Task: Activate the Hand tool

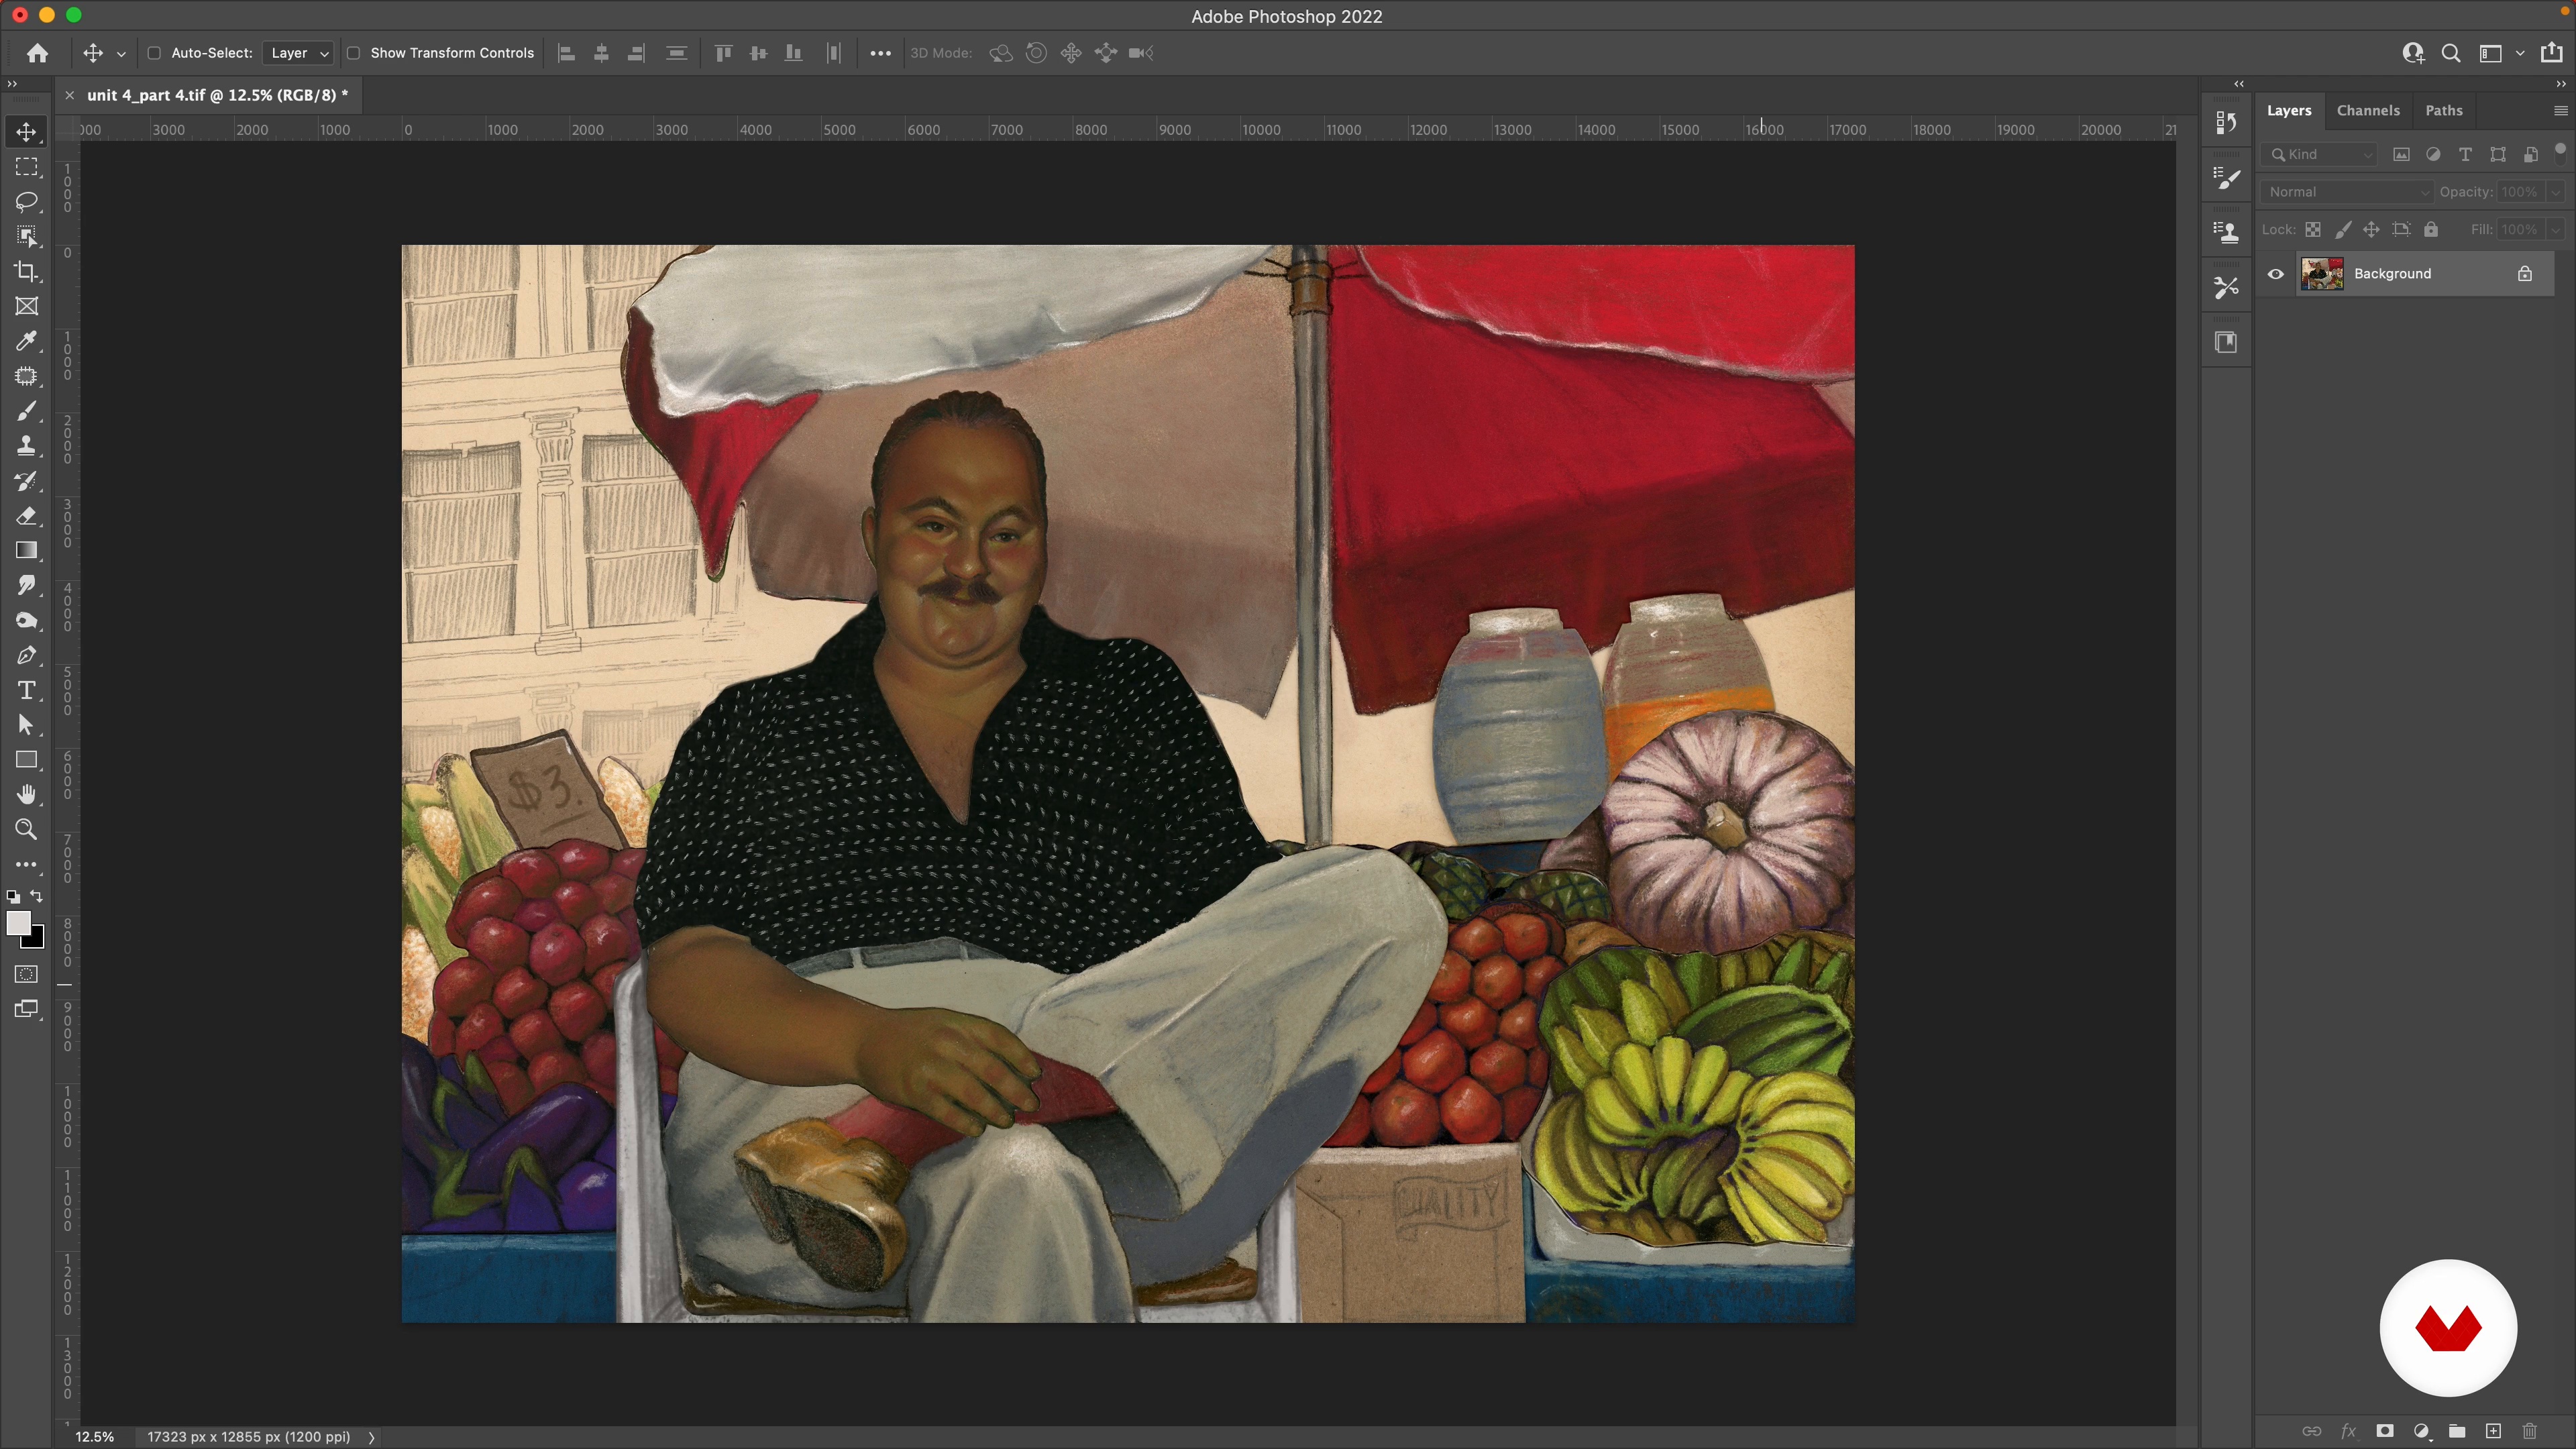Action: pos(27,795)
